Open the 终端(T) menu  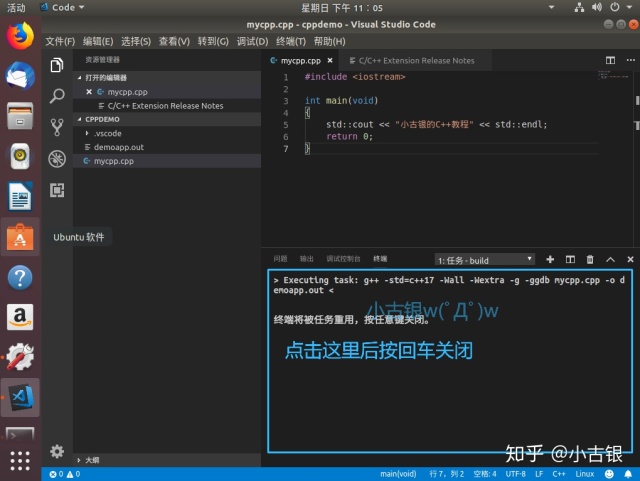click(291, 41)
